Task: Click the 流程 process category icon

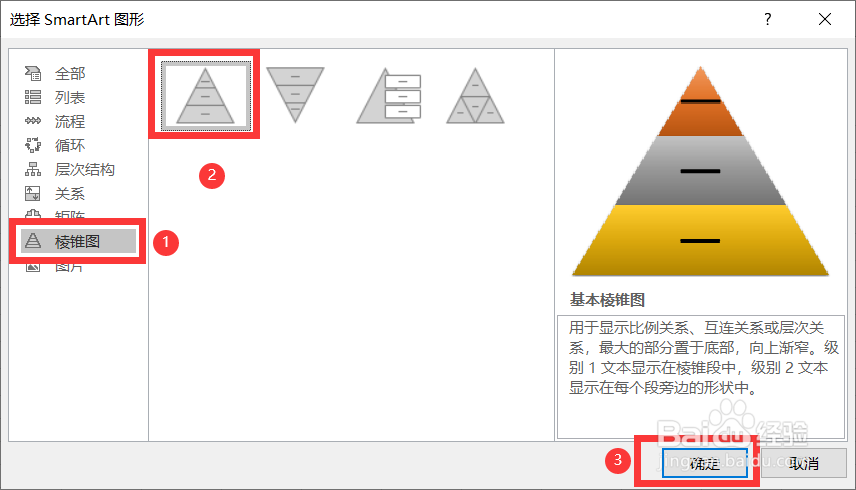Action: point(33,121)
